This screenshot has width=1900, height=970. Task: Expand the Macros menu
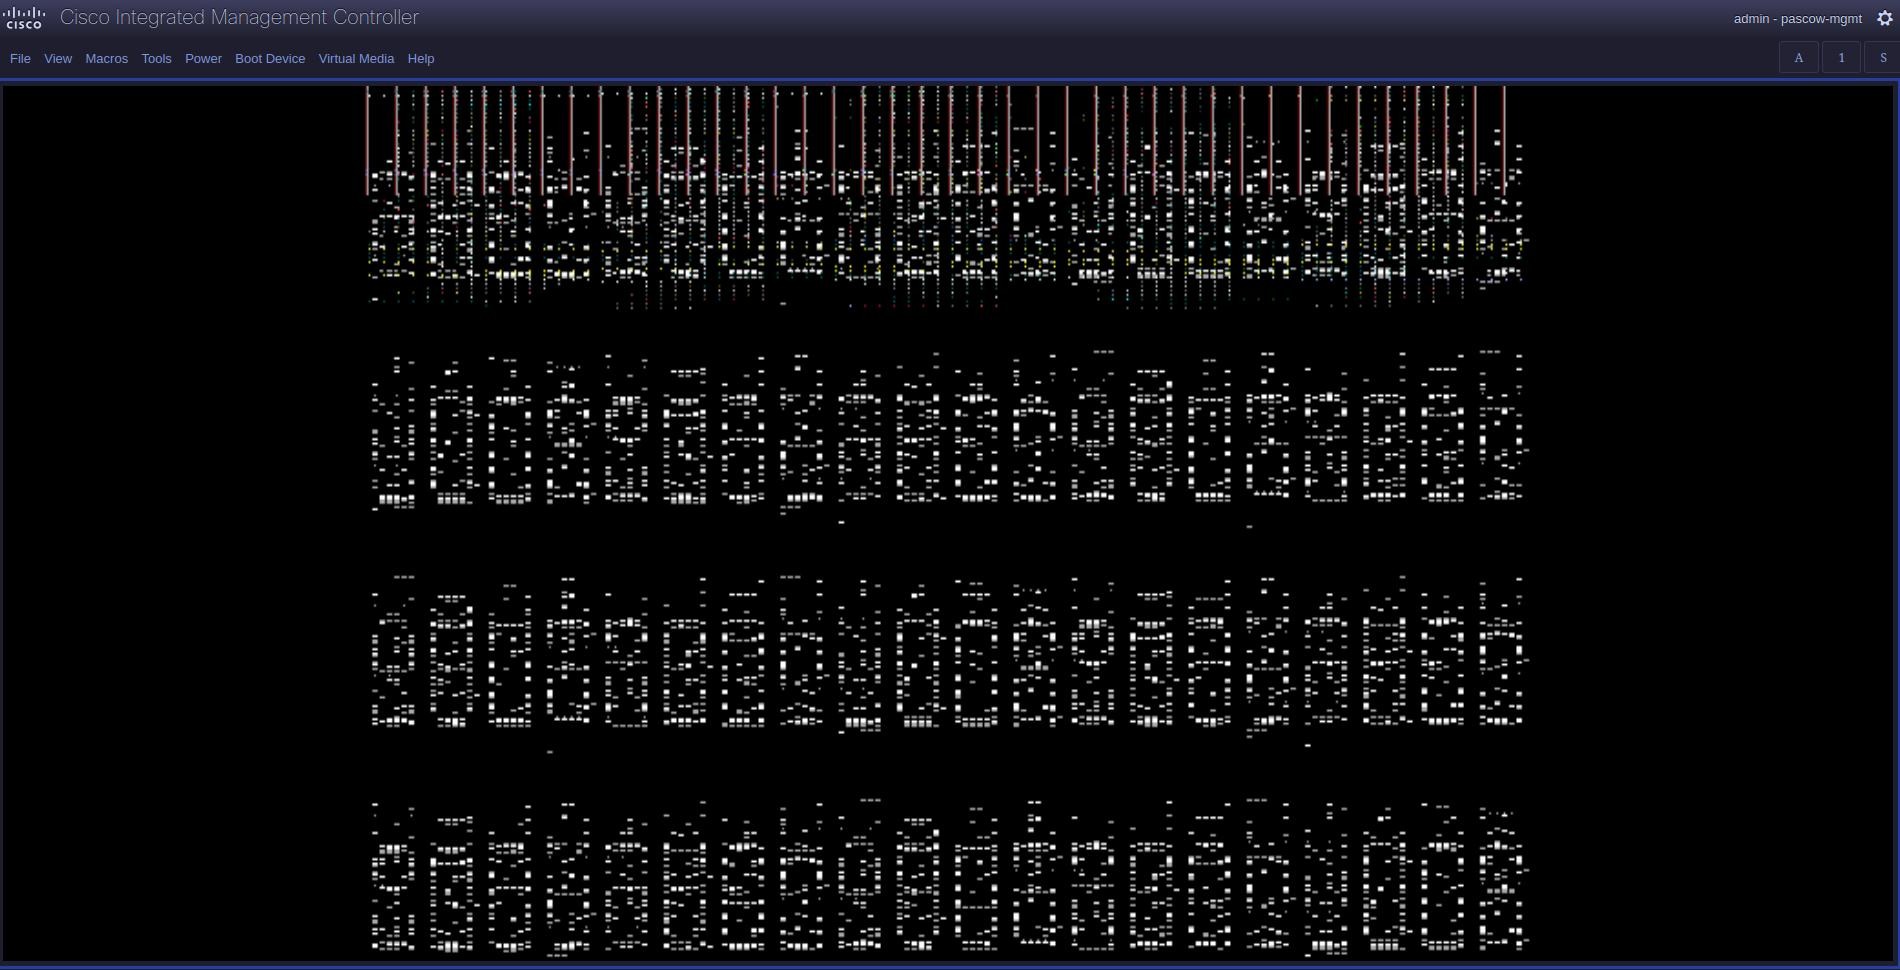coord(106,58)
